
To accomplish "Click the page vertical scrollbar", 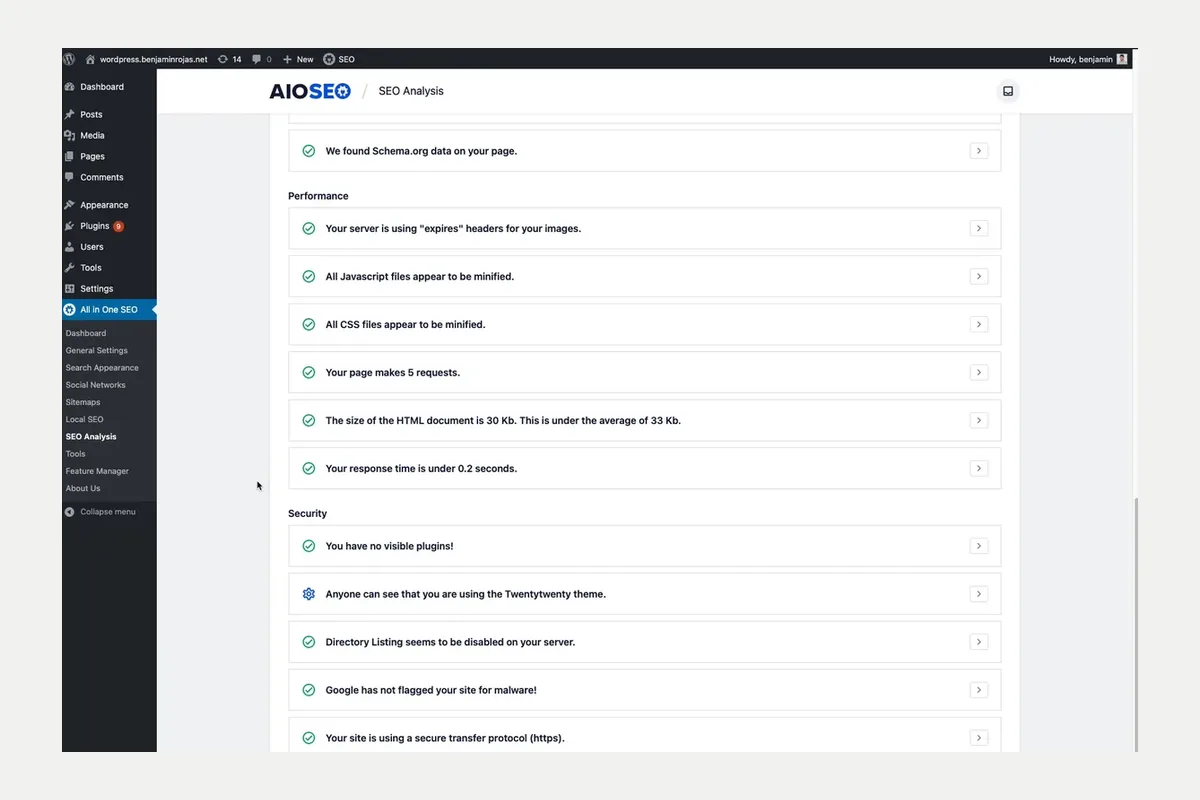I will point(1135,625).
